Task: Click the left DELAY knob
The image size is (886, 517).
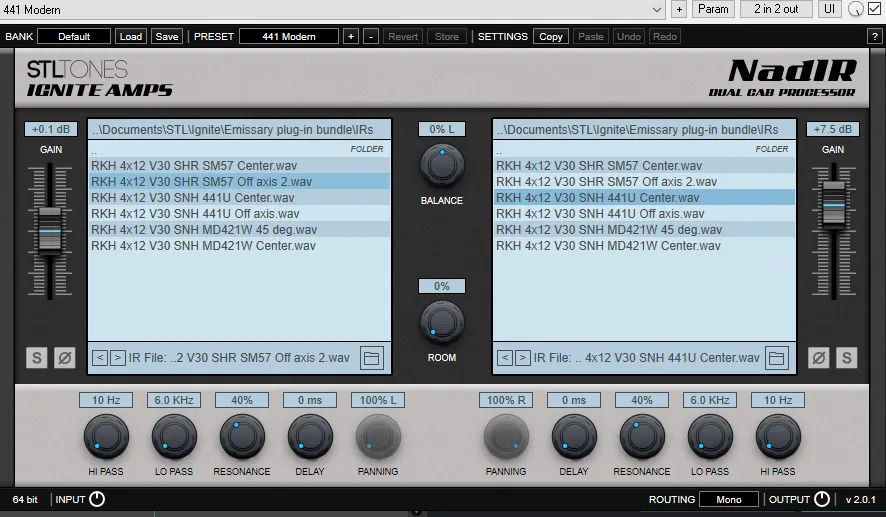Action: tap(310, 437)
